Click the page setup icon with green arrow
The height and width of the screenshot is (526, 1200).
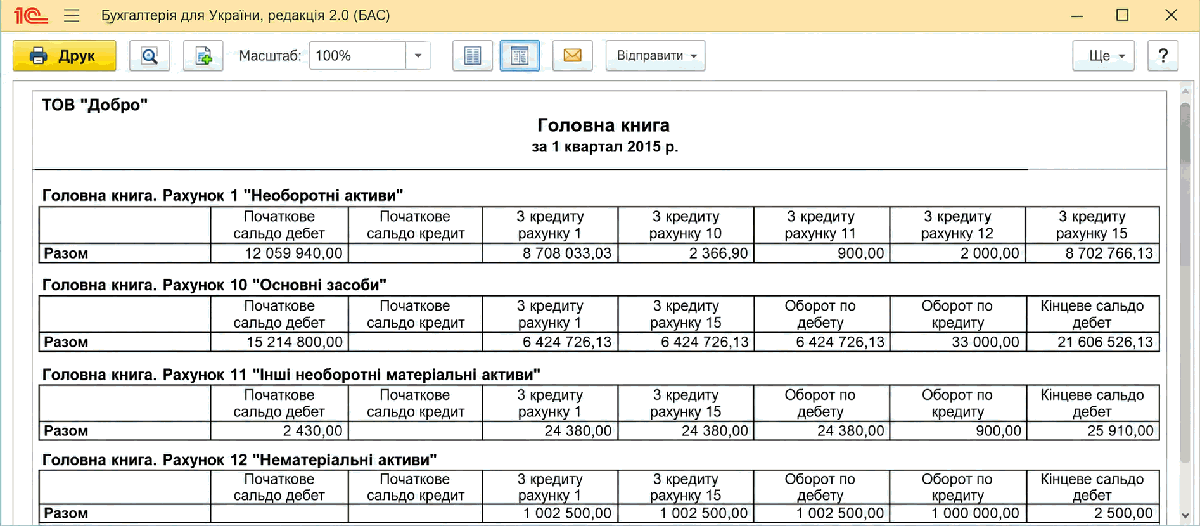click(203, 56)
